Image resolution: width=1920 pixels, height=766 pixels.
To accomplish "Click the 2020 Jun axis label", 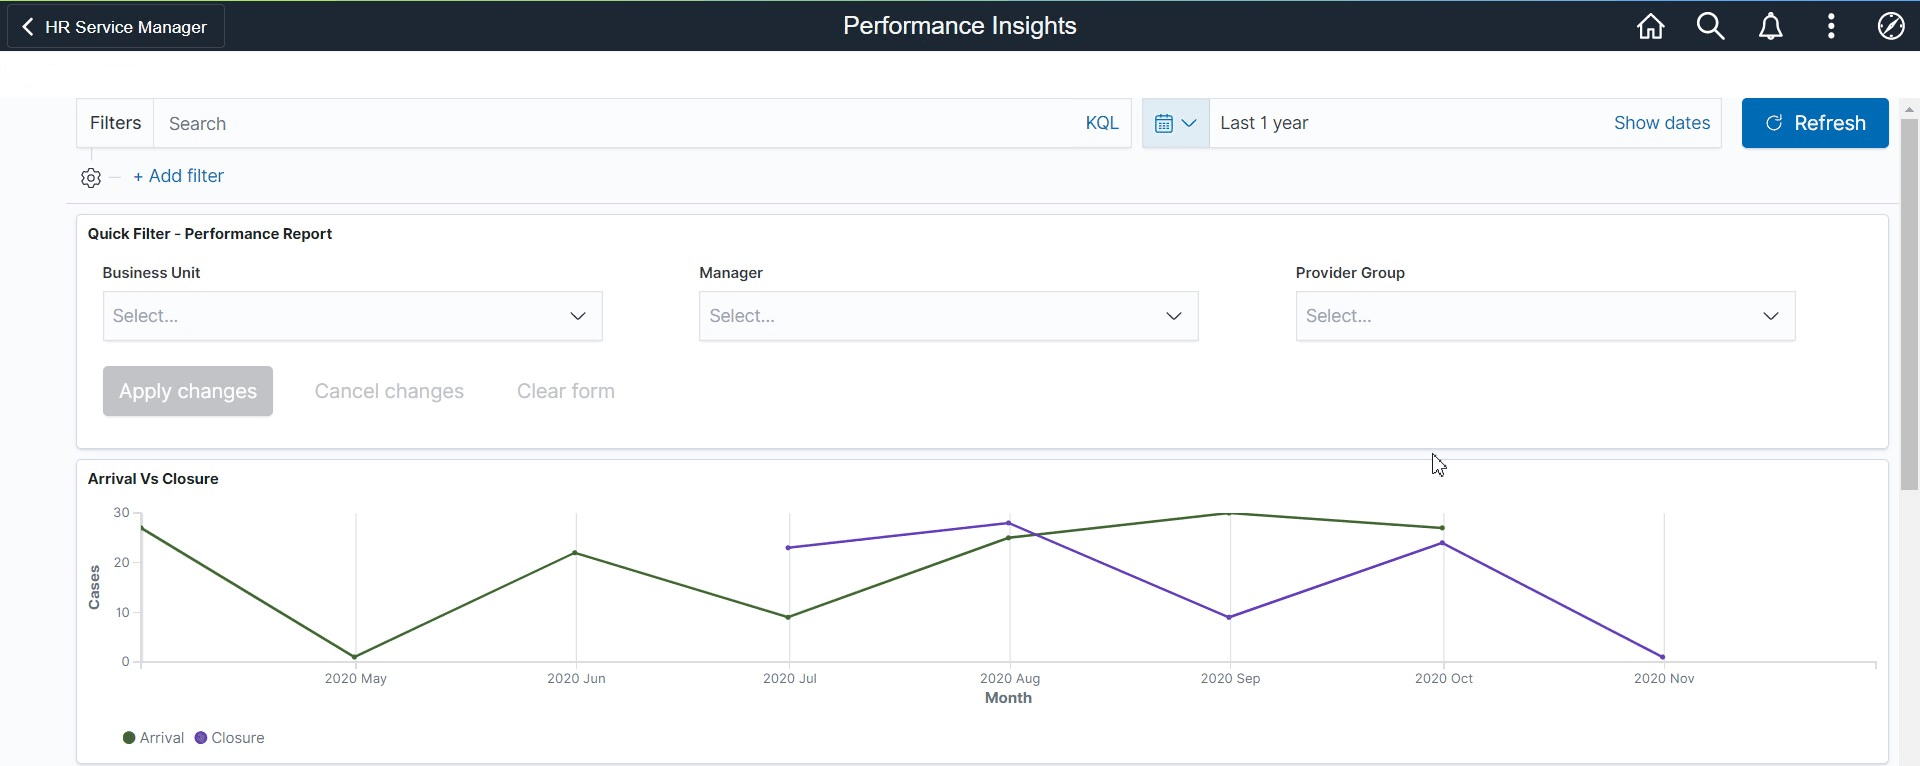I will (576, 678).
